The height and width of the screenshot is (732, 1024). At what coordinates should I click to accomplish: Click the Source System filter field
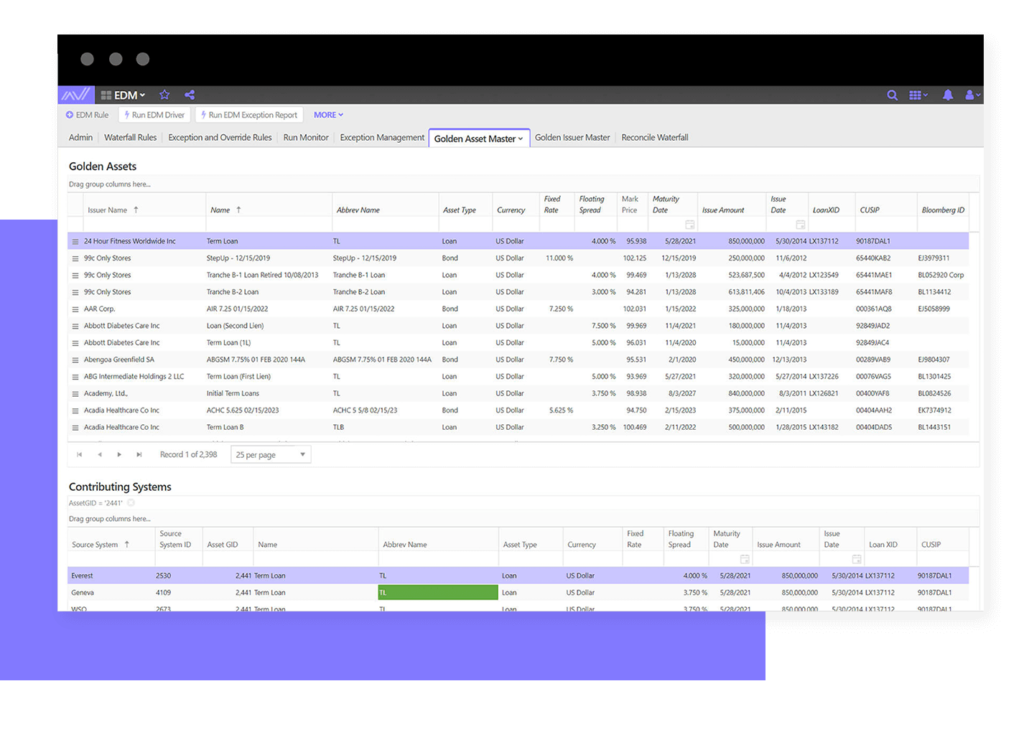click(x=111, y=560)
